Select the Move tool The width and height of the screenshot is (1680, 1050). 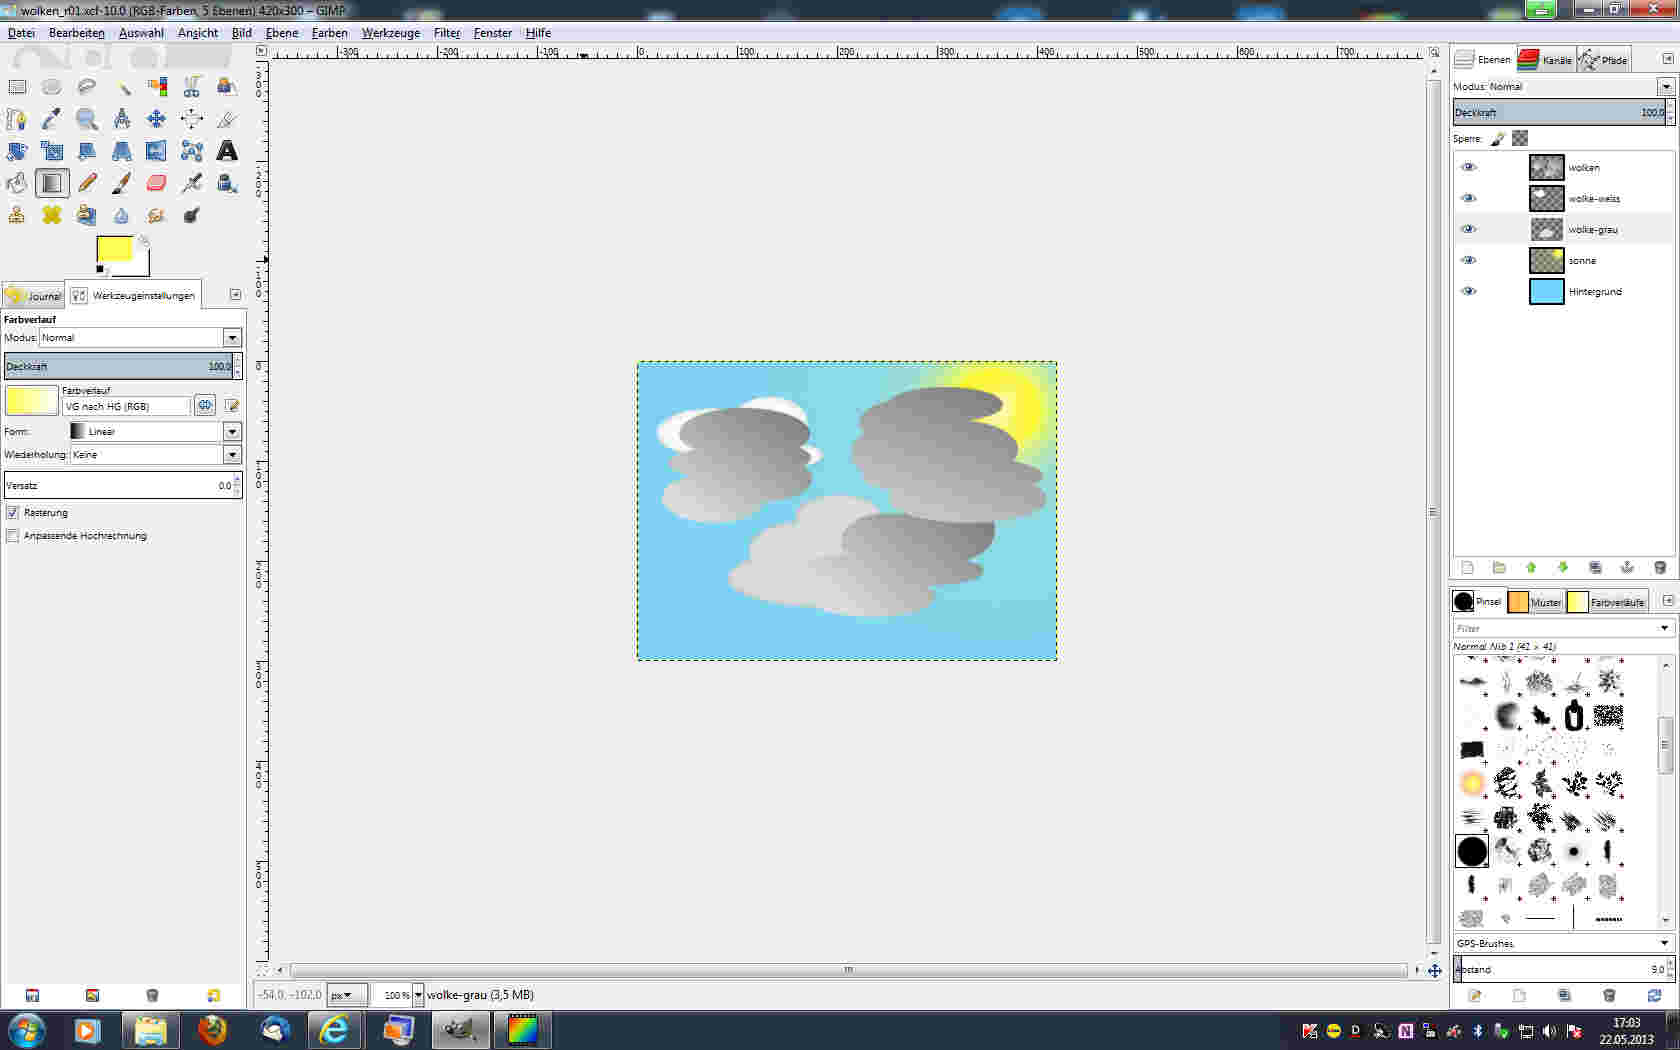(x=157, y=119)
